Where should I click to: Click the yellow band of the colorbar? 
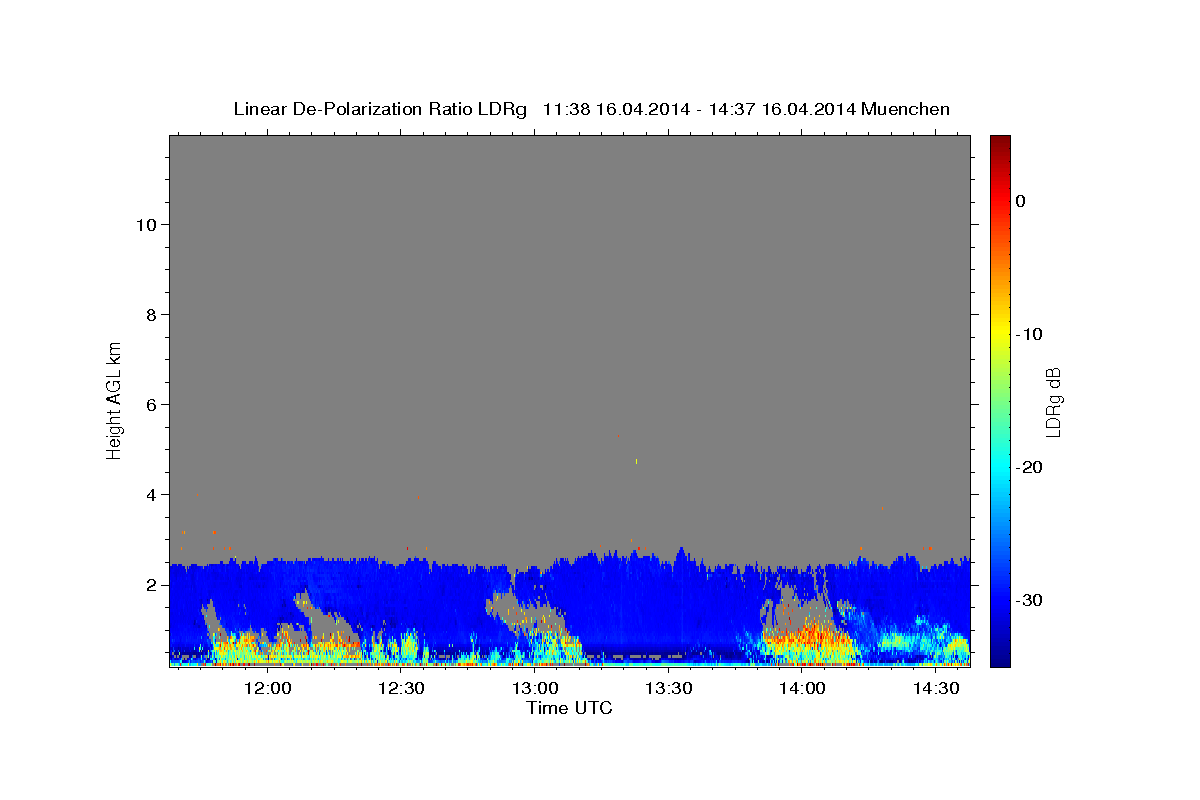[x=1000, y=330]
